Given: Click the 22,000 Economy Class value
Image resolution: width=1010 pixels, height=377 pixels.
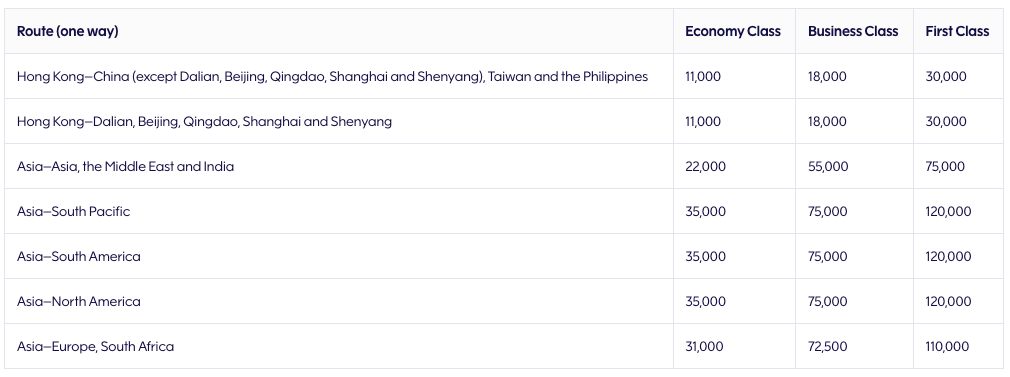Looking at the screenshot, I should 705,166.
